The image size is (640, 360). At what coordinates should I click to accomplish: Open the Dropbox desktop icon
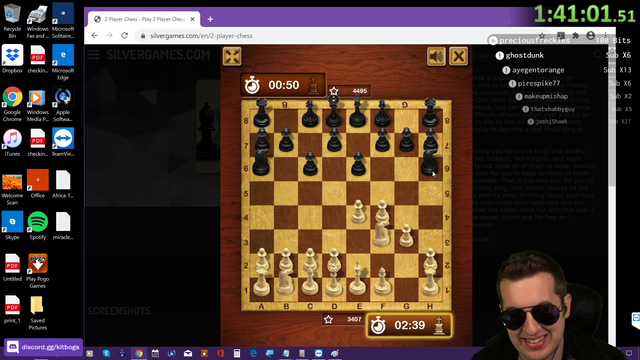(12, 59)
